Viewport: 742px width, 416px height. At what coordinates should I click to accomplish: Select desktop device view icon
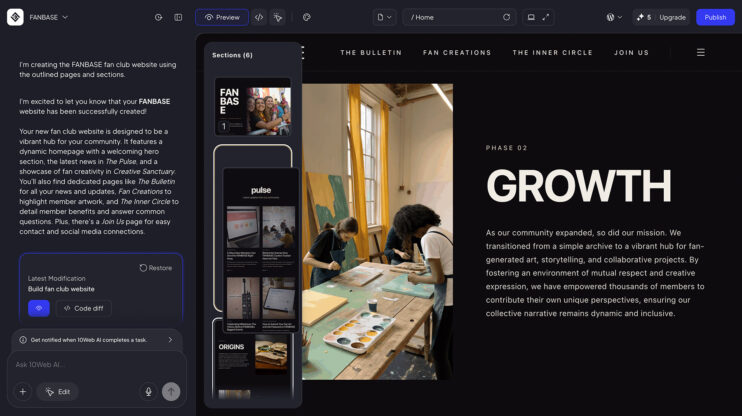(x=531, y=17)
